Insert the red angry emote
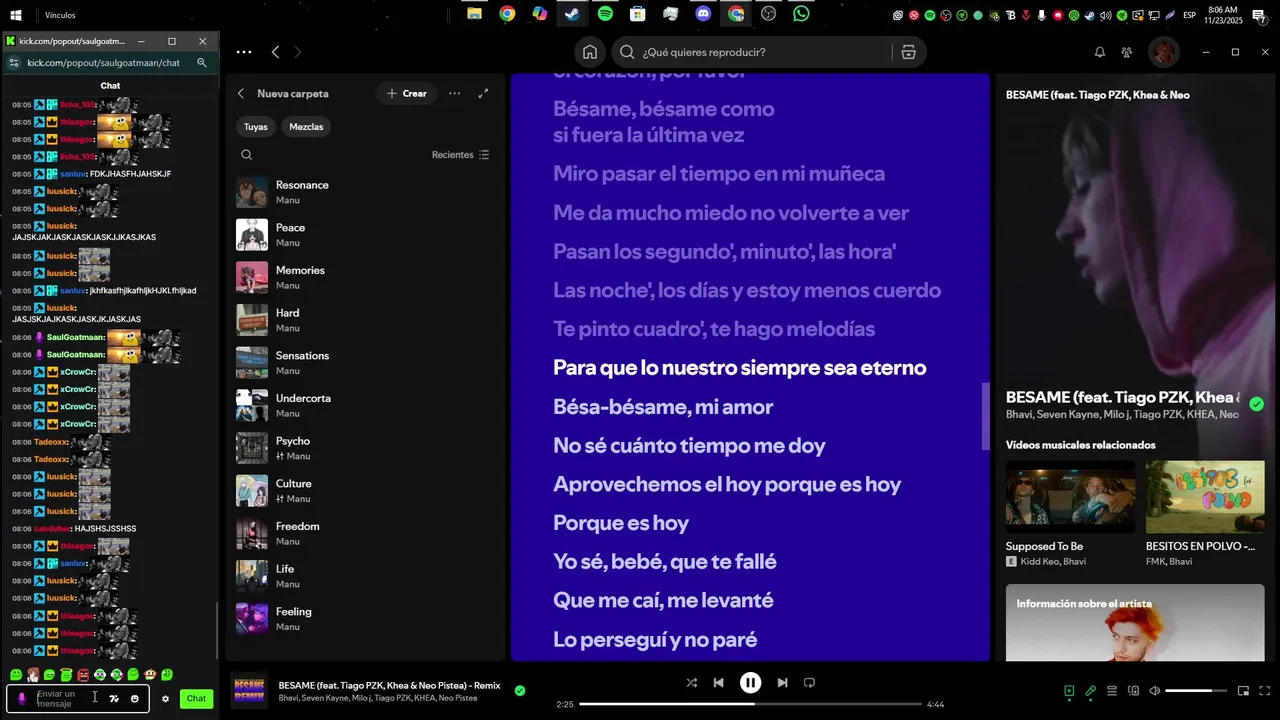 [83, 675]
